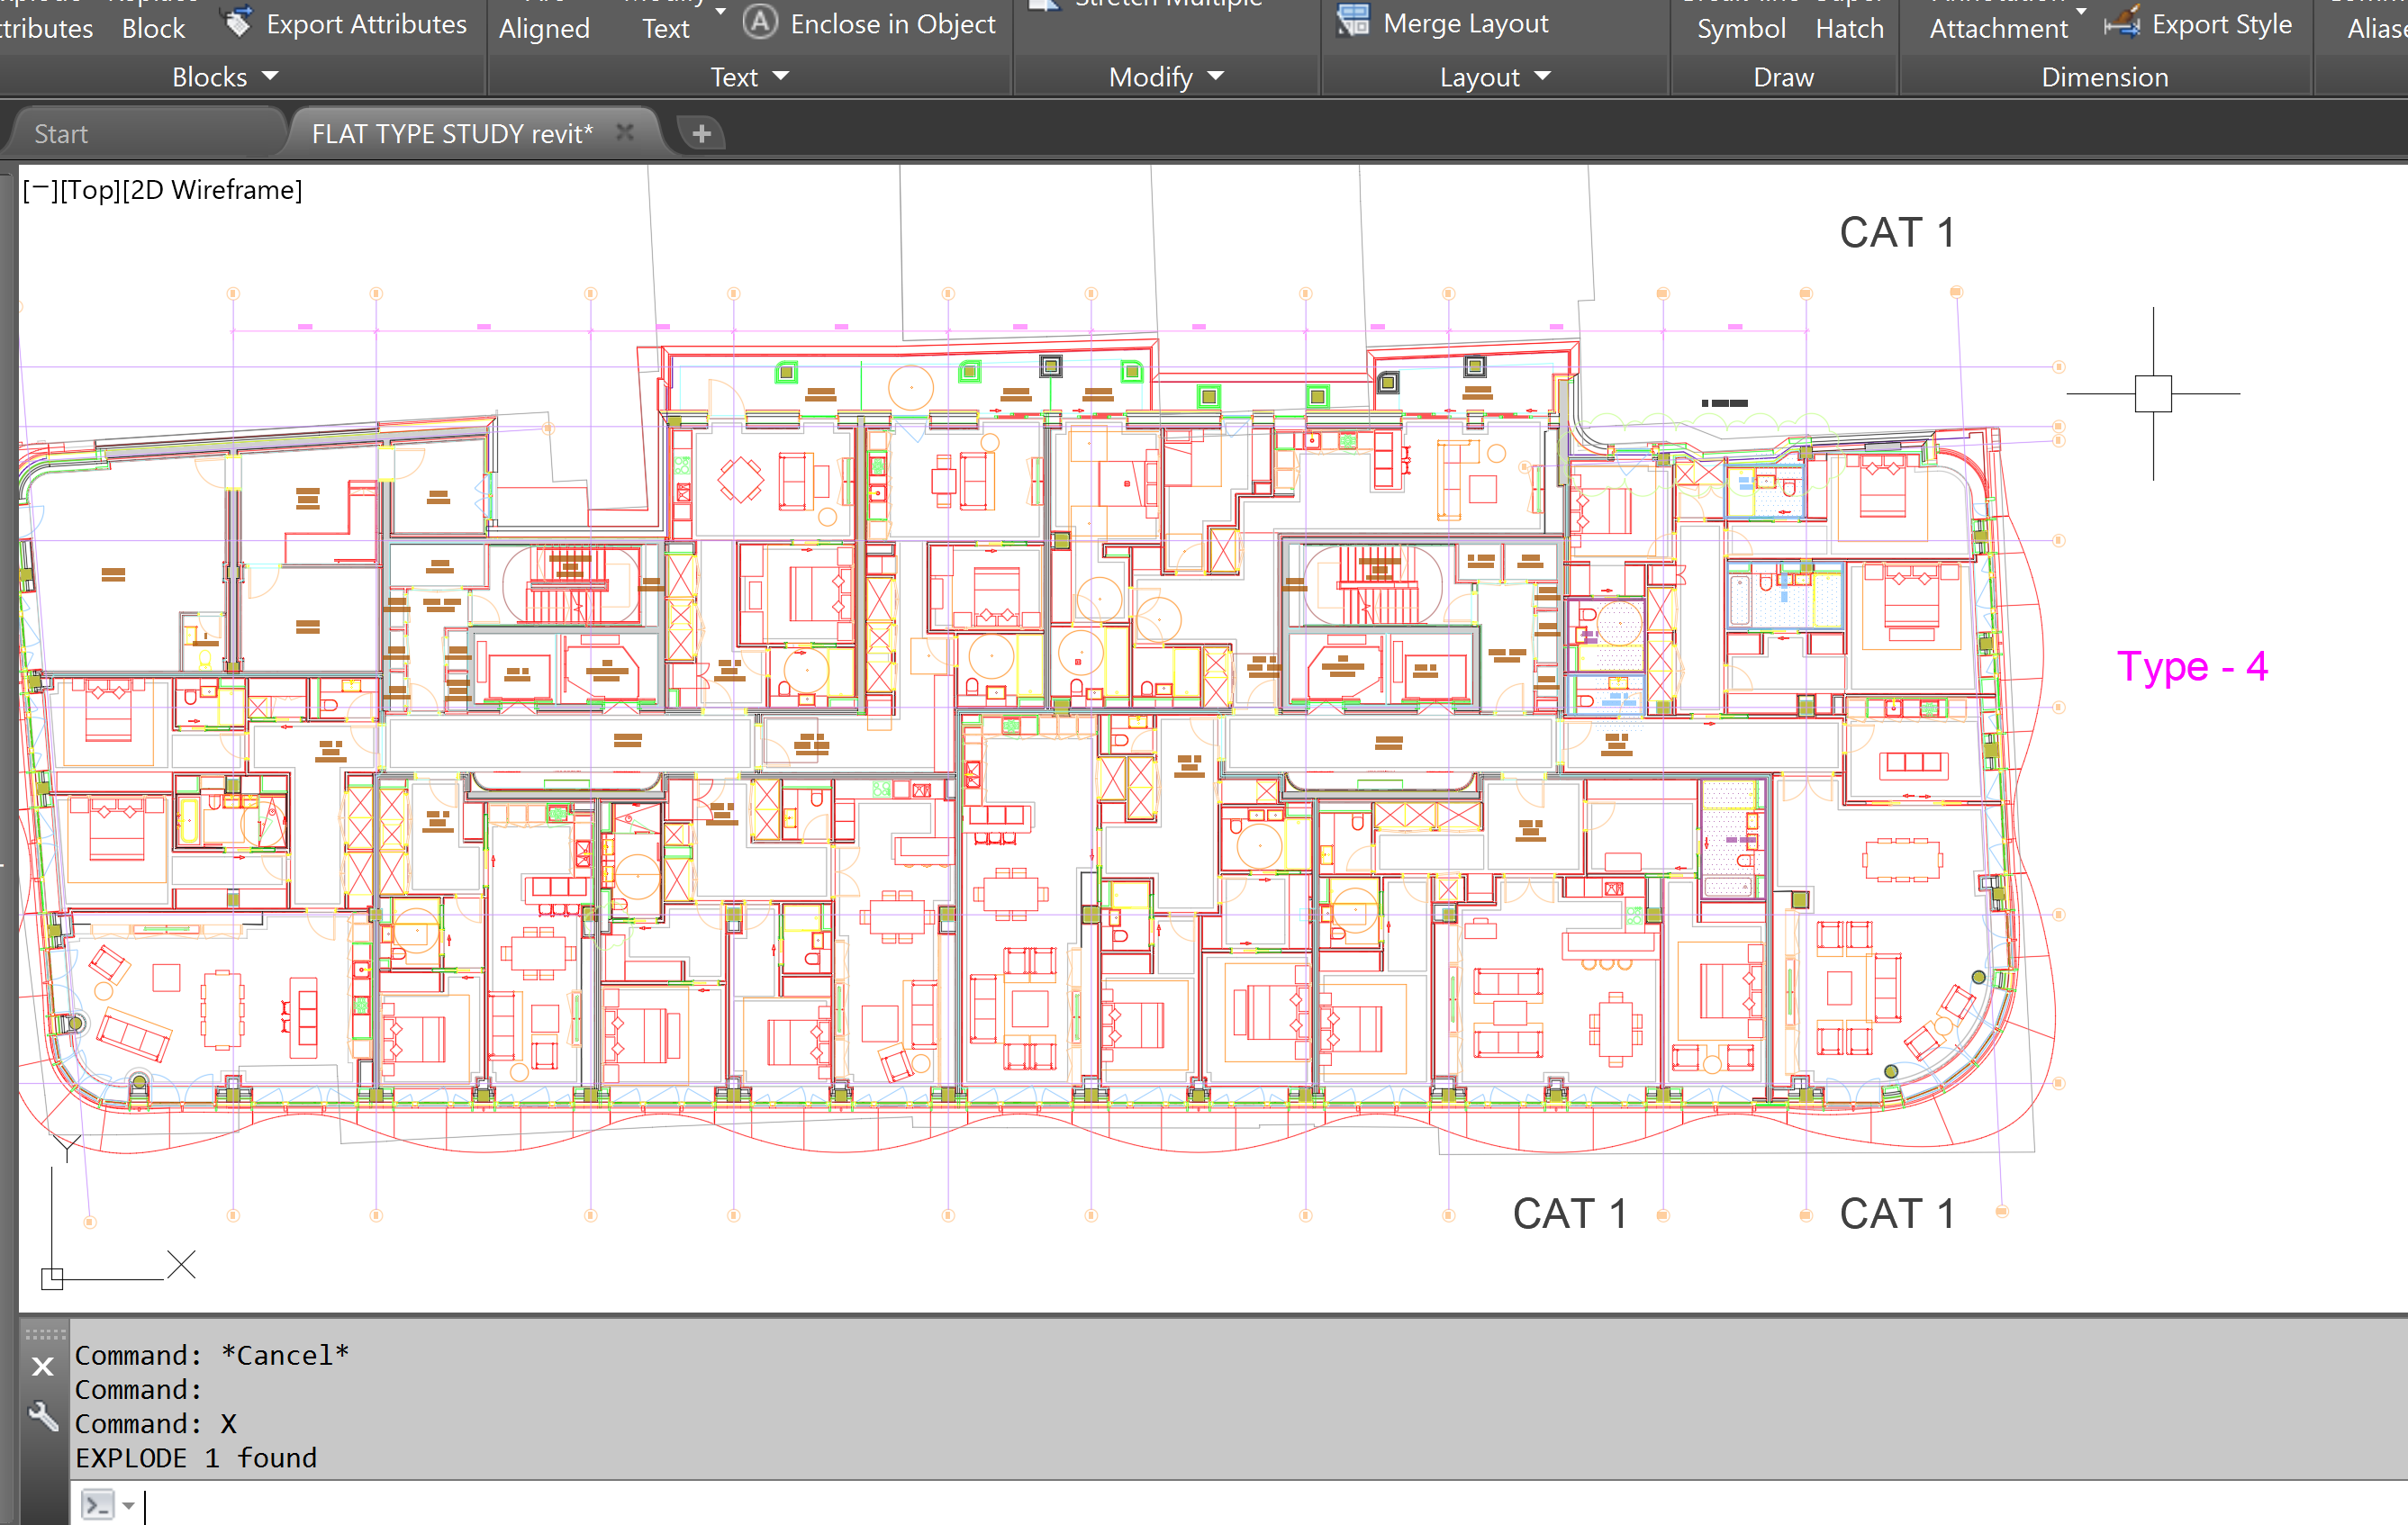Click the Super Hatch button
2408x1525 pixels.
pyautogui.click(x=1849, y=28)
